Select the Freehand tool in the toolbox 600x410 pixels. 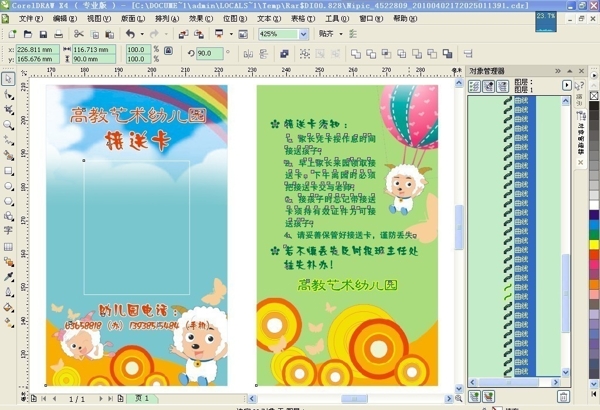point(8,140)
